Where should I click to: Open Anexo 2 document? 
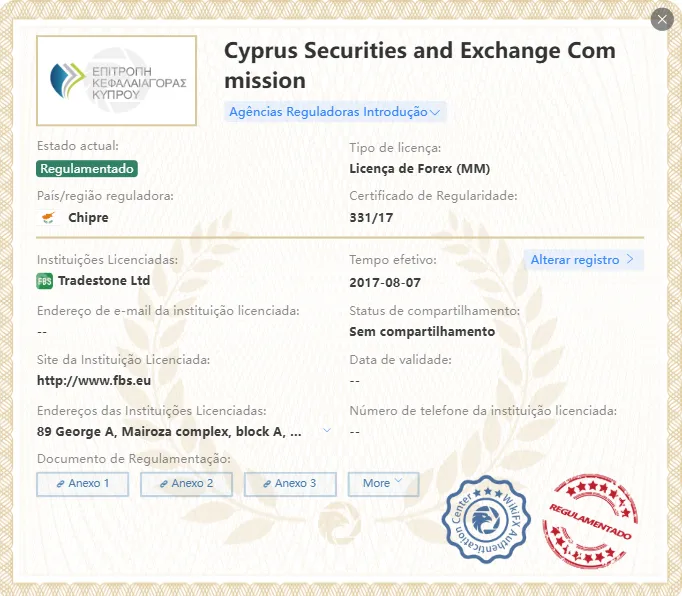click(186, 484)
